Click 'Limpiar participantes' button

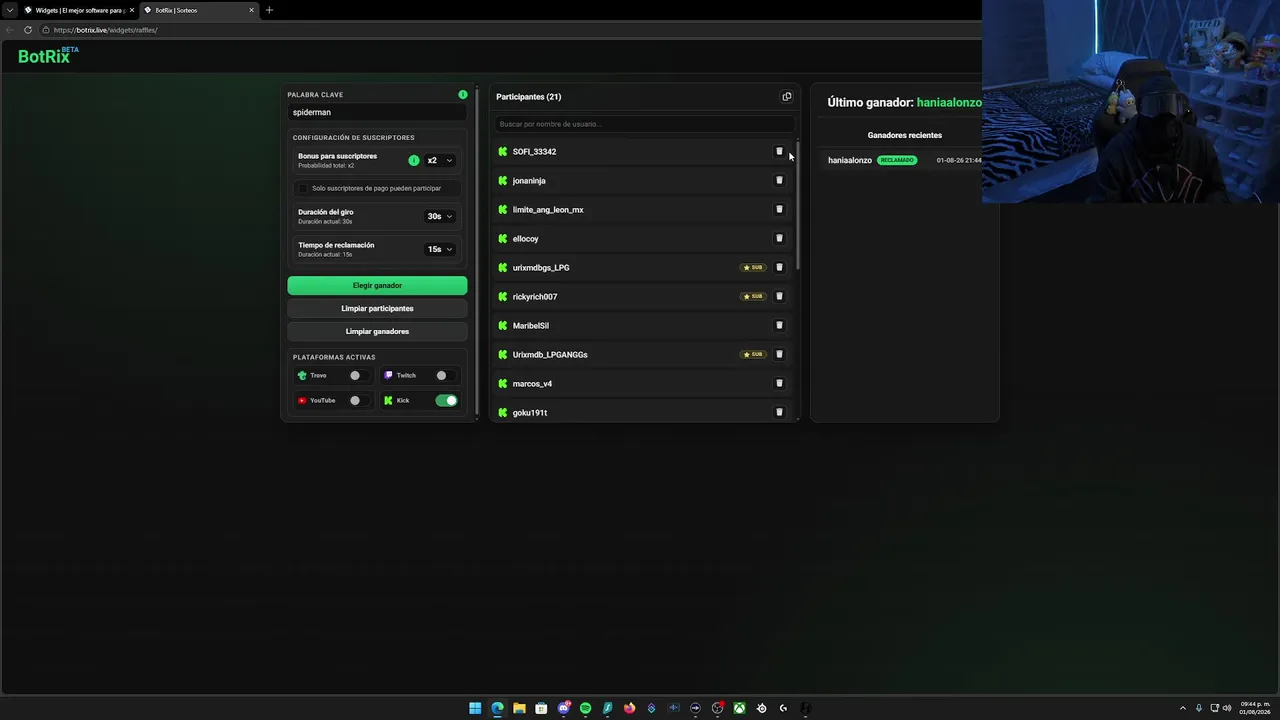point(377,309)
